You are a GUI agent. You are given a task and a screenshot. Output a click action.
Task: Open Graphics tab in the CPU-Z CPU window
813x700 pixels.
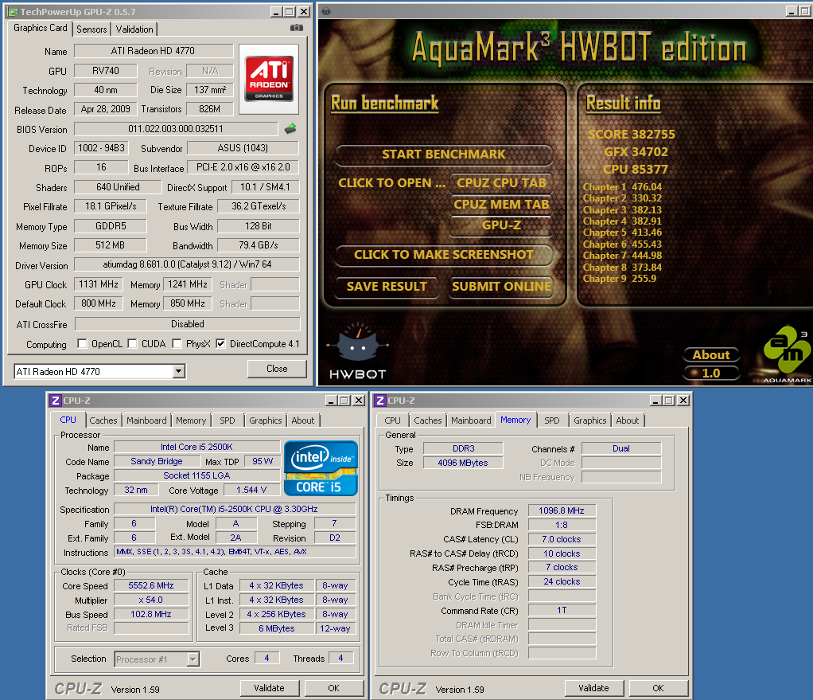pyautogui.click(x=265, y=421)
